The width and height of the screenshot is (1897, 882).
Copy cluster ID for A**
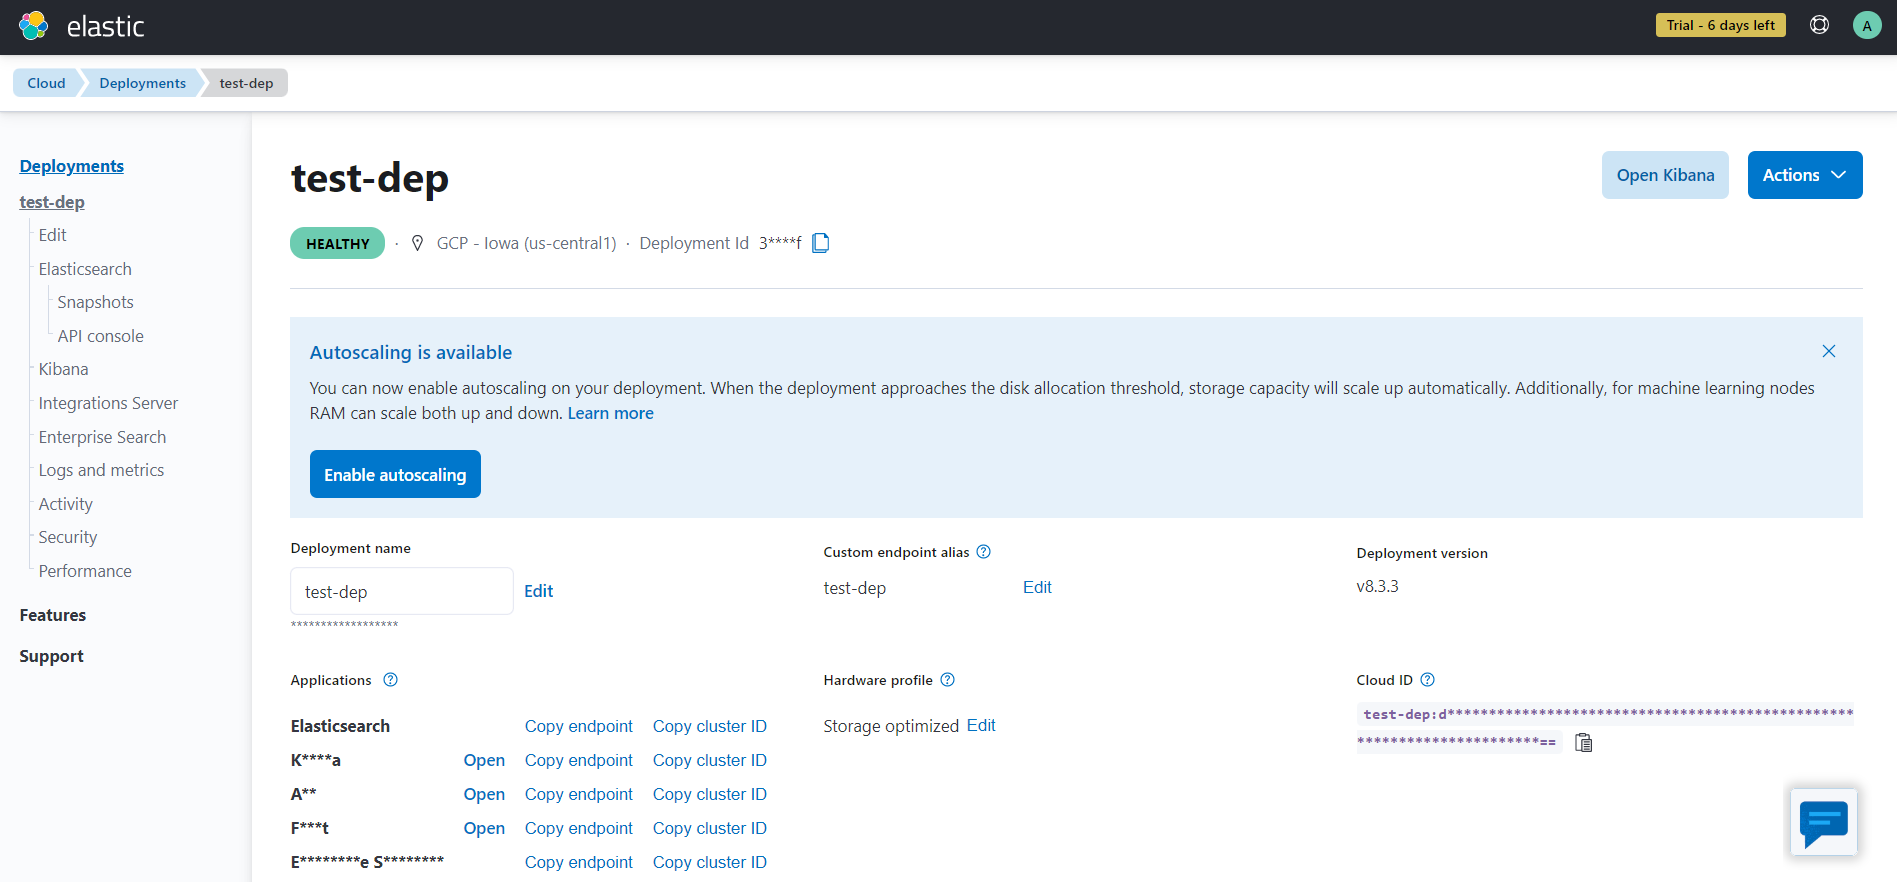[x=709, y=794]
